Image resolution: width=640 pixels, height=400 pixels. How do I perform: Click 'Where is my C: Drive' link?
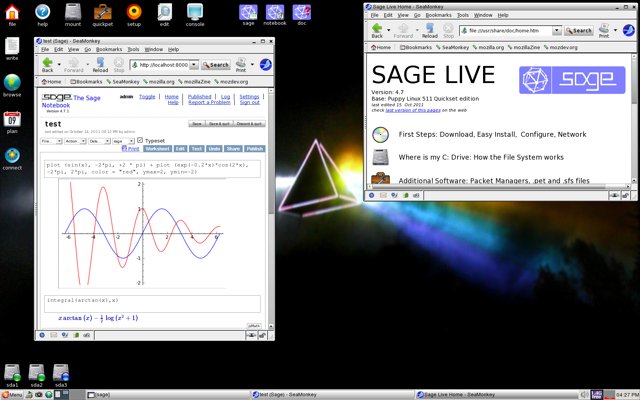tap(481, 157)
